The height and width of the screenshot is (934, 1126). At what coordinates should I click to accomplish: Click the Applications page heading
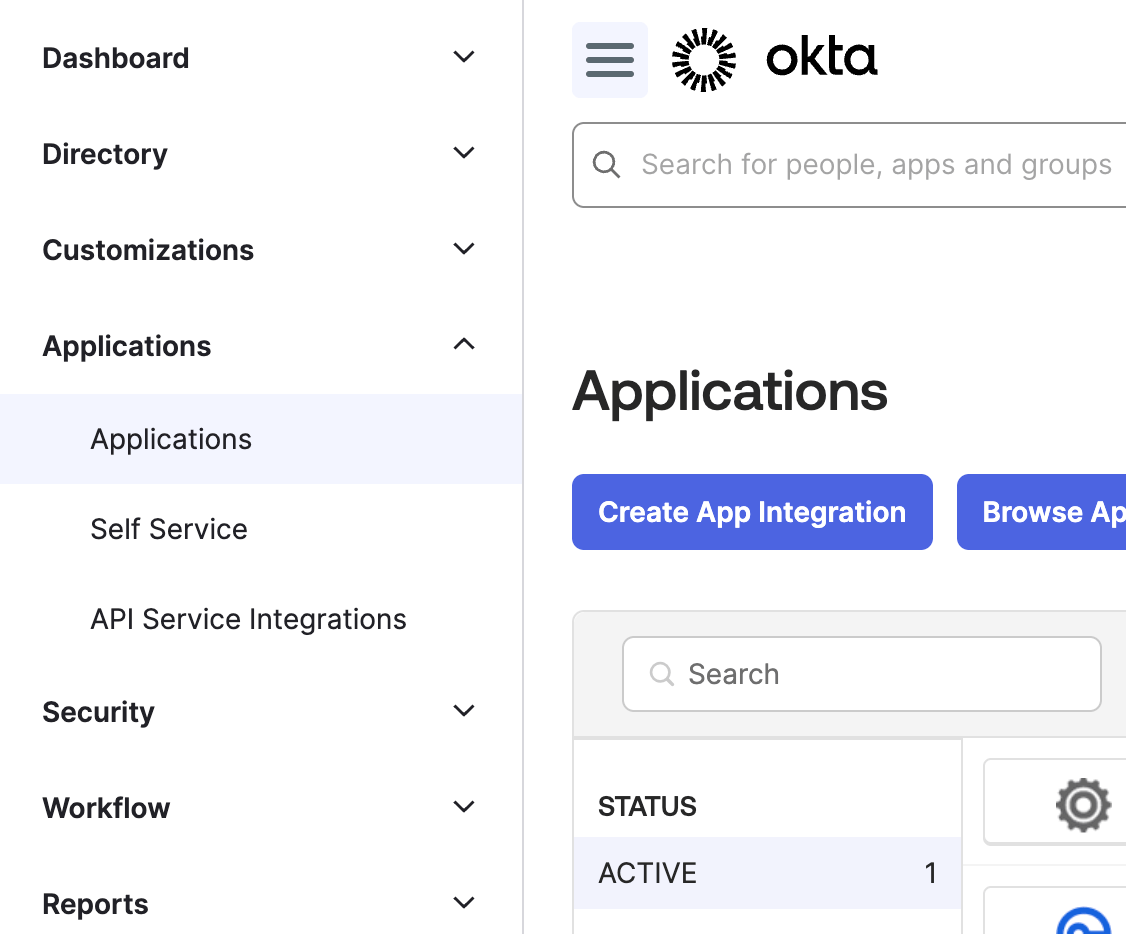730,392
